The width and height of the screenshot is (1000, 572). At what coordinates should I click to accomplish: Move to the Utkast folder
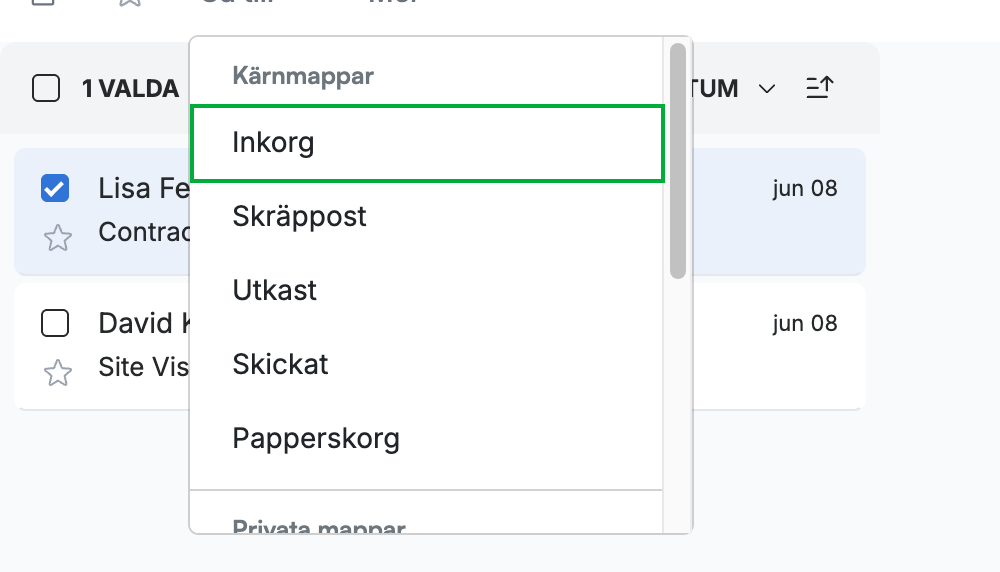427,291
